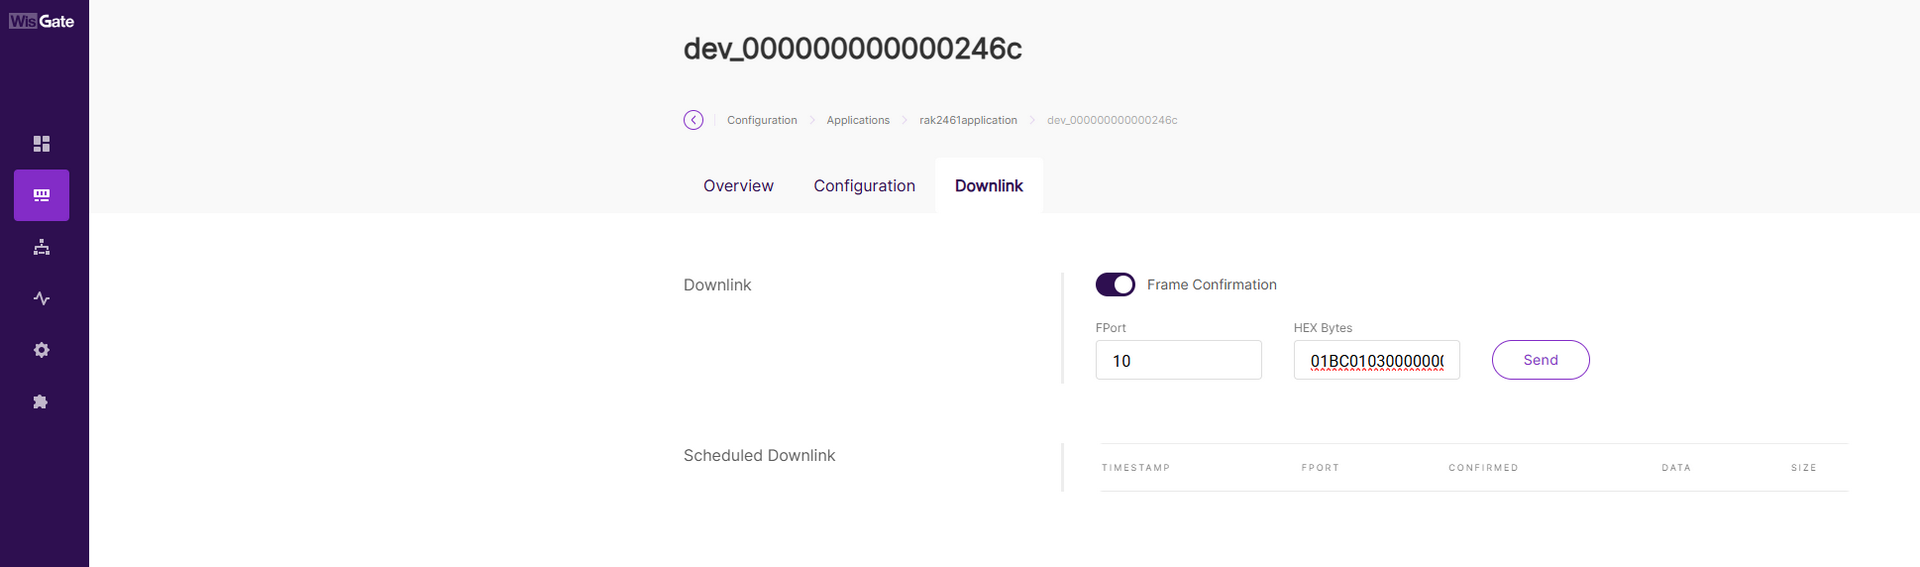Click the TIMESTAMP column header
Image resolution: width=1920 pixels, height=567 pixels.
point(1135,468)
